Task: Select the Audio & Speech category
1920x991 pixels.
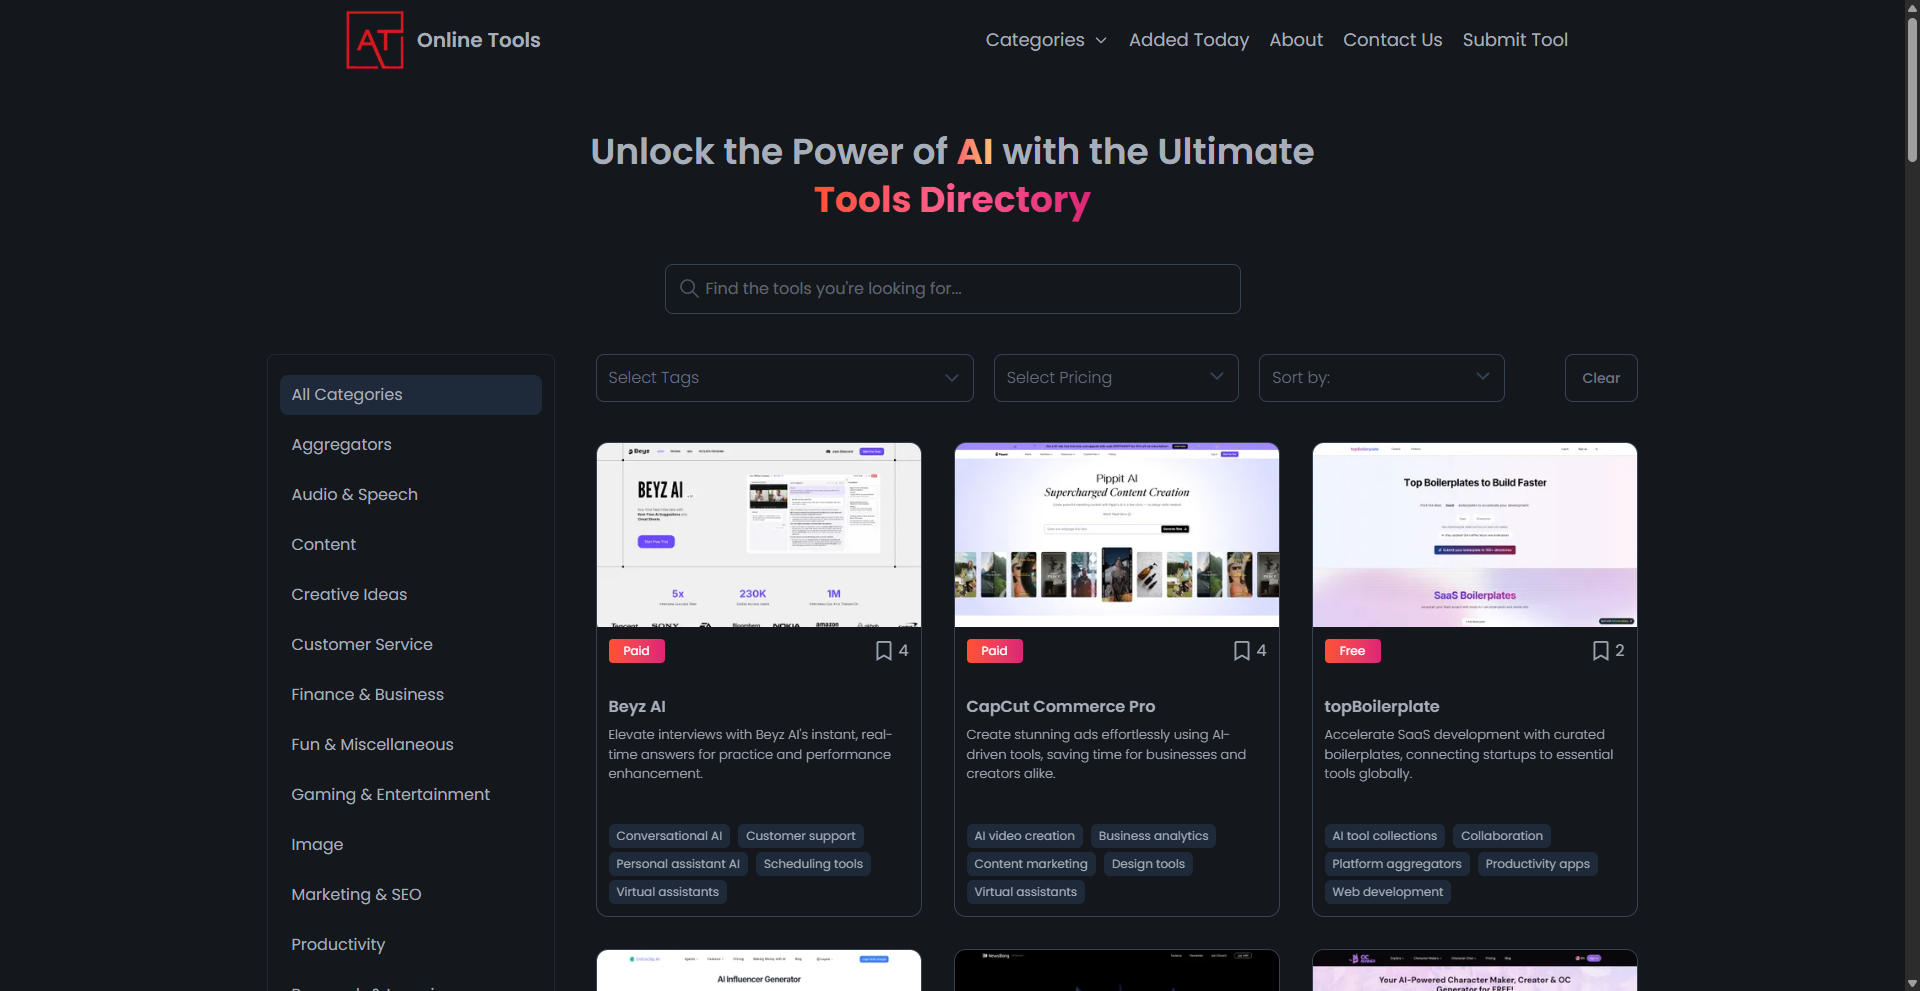Action: [x=411, y=495]
